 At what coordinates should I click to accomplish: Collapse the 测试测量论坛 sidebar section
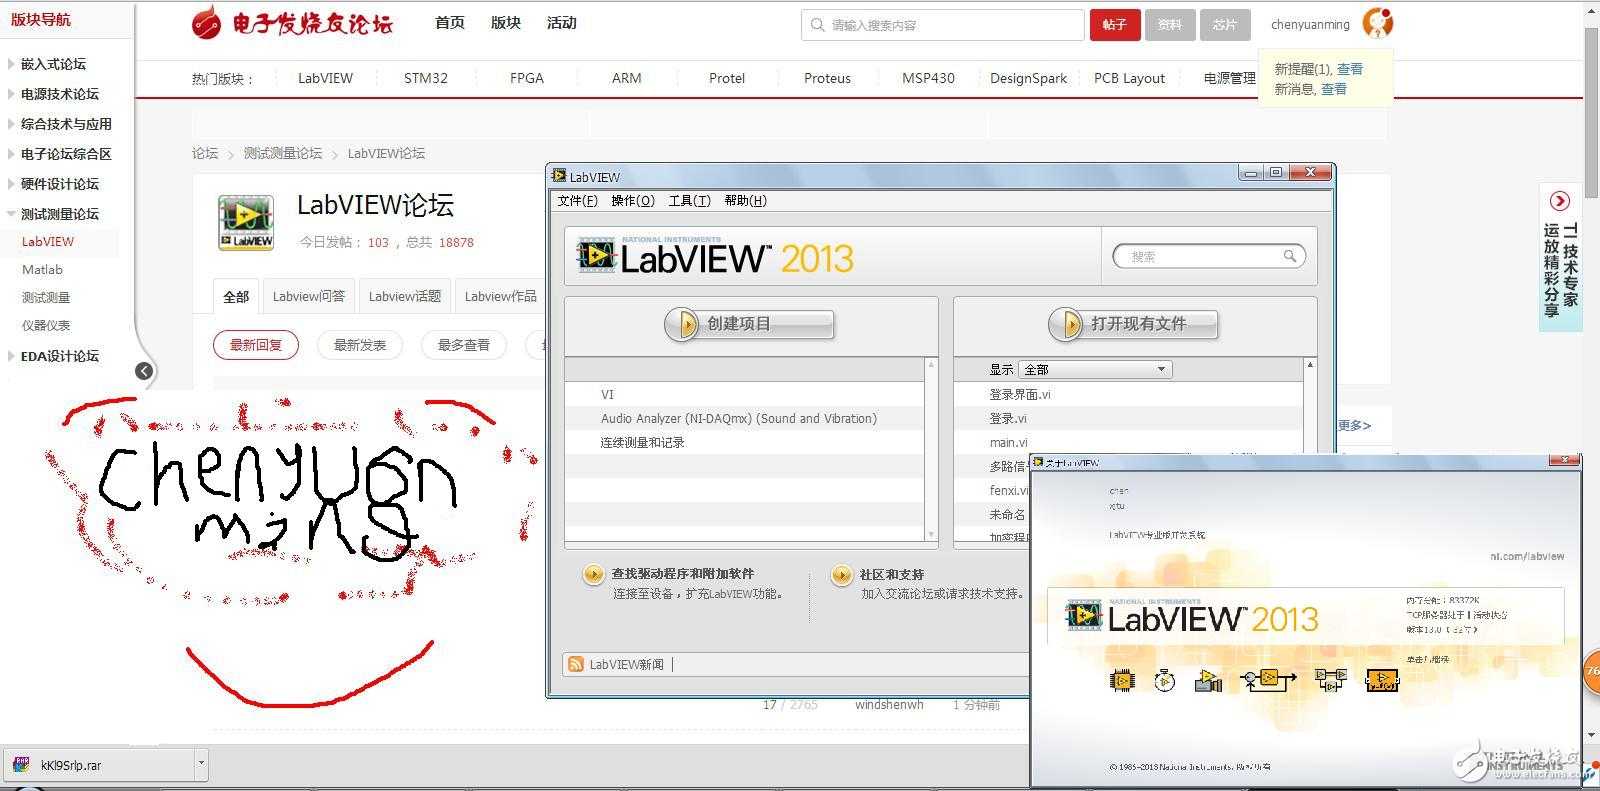(x=11, y=214)
